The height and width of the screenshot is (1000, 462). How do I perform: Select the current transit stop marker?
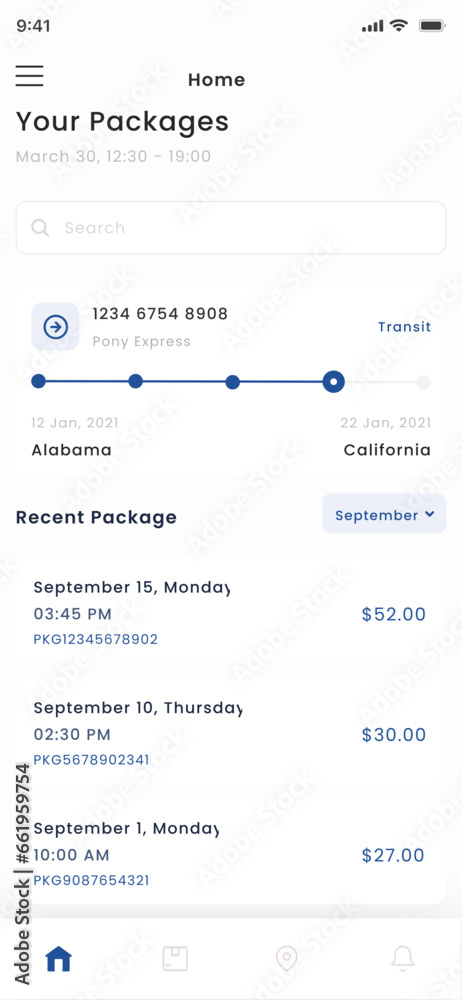[333, 382]
